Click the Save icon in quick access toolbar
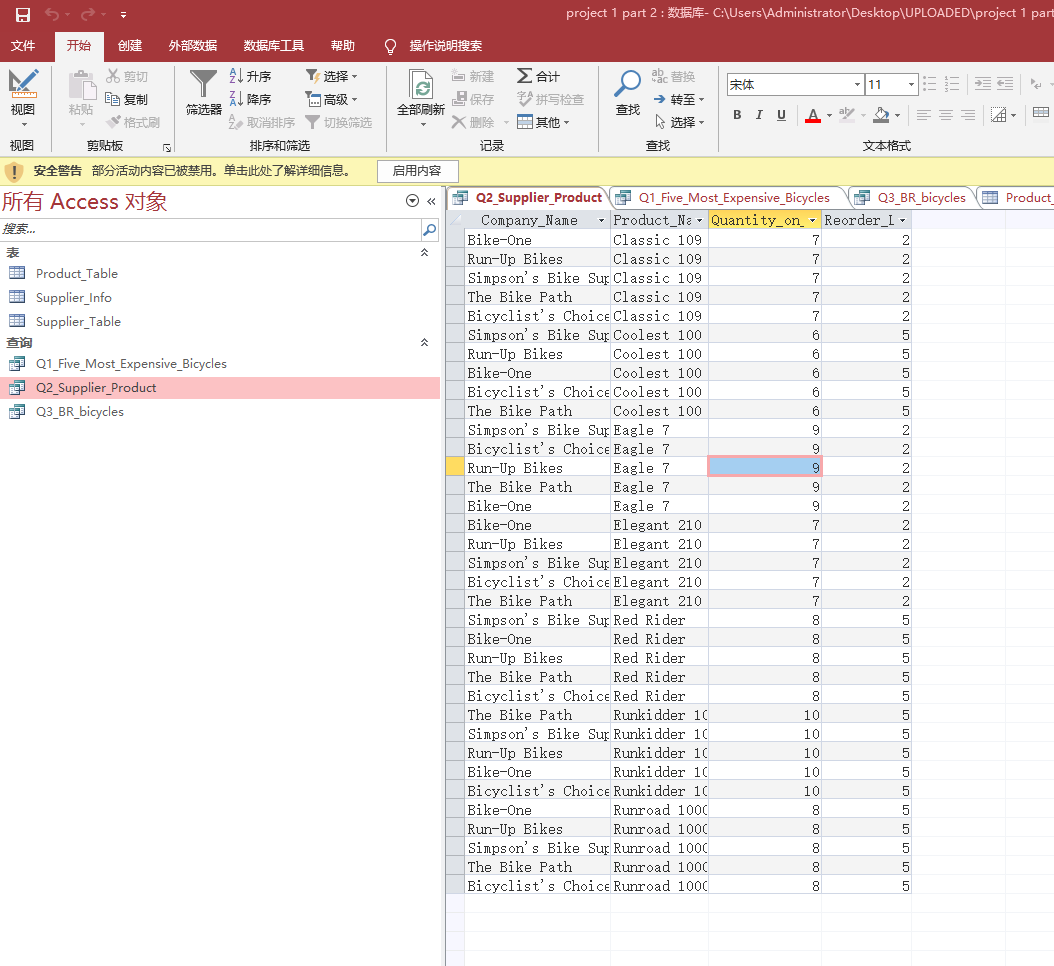 [23, 14]
